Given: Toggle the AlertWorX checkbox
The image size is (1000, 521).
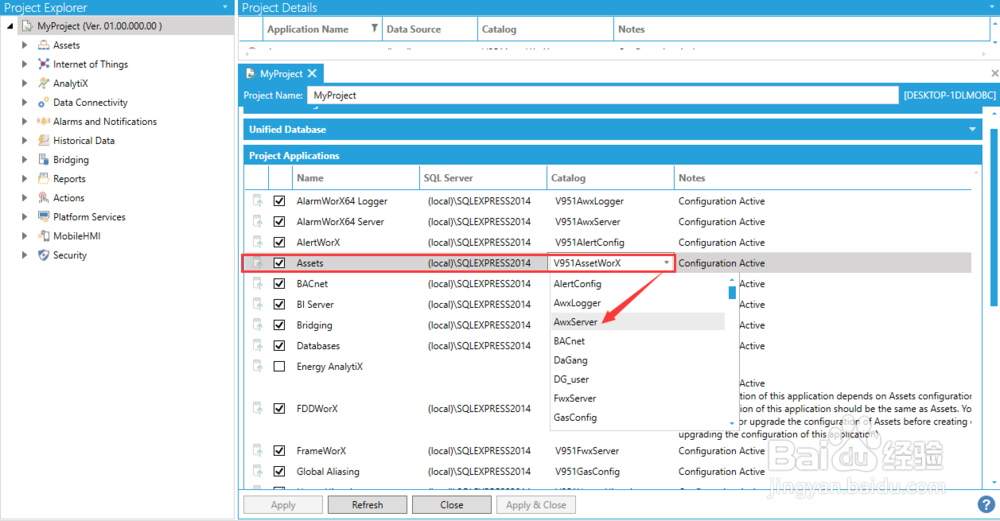Looking at the screenshot, I should [x=279, y=242].
